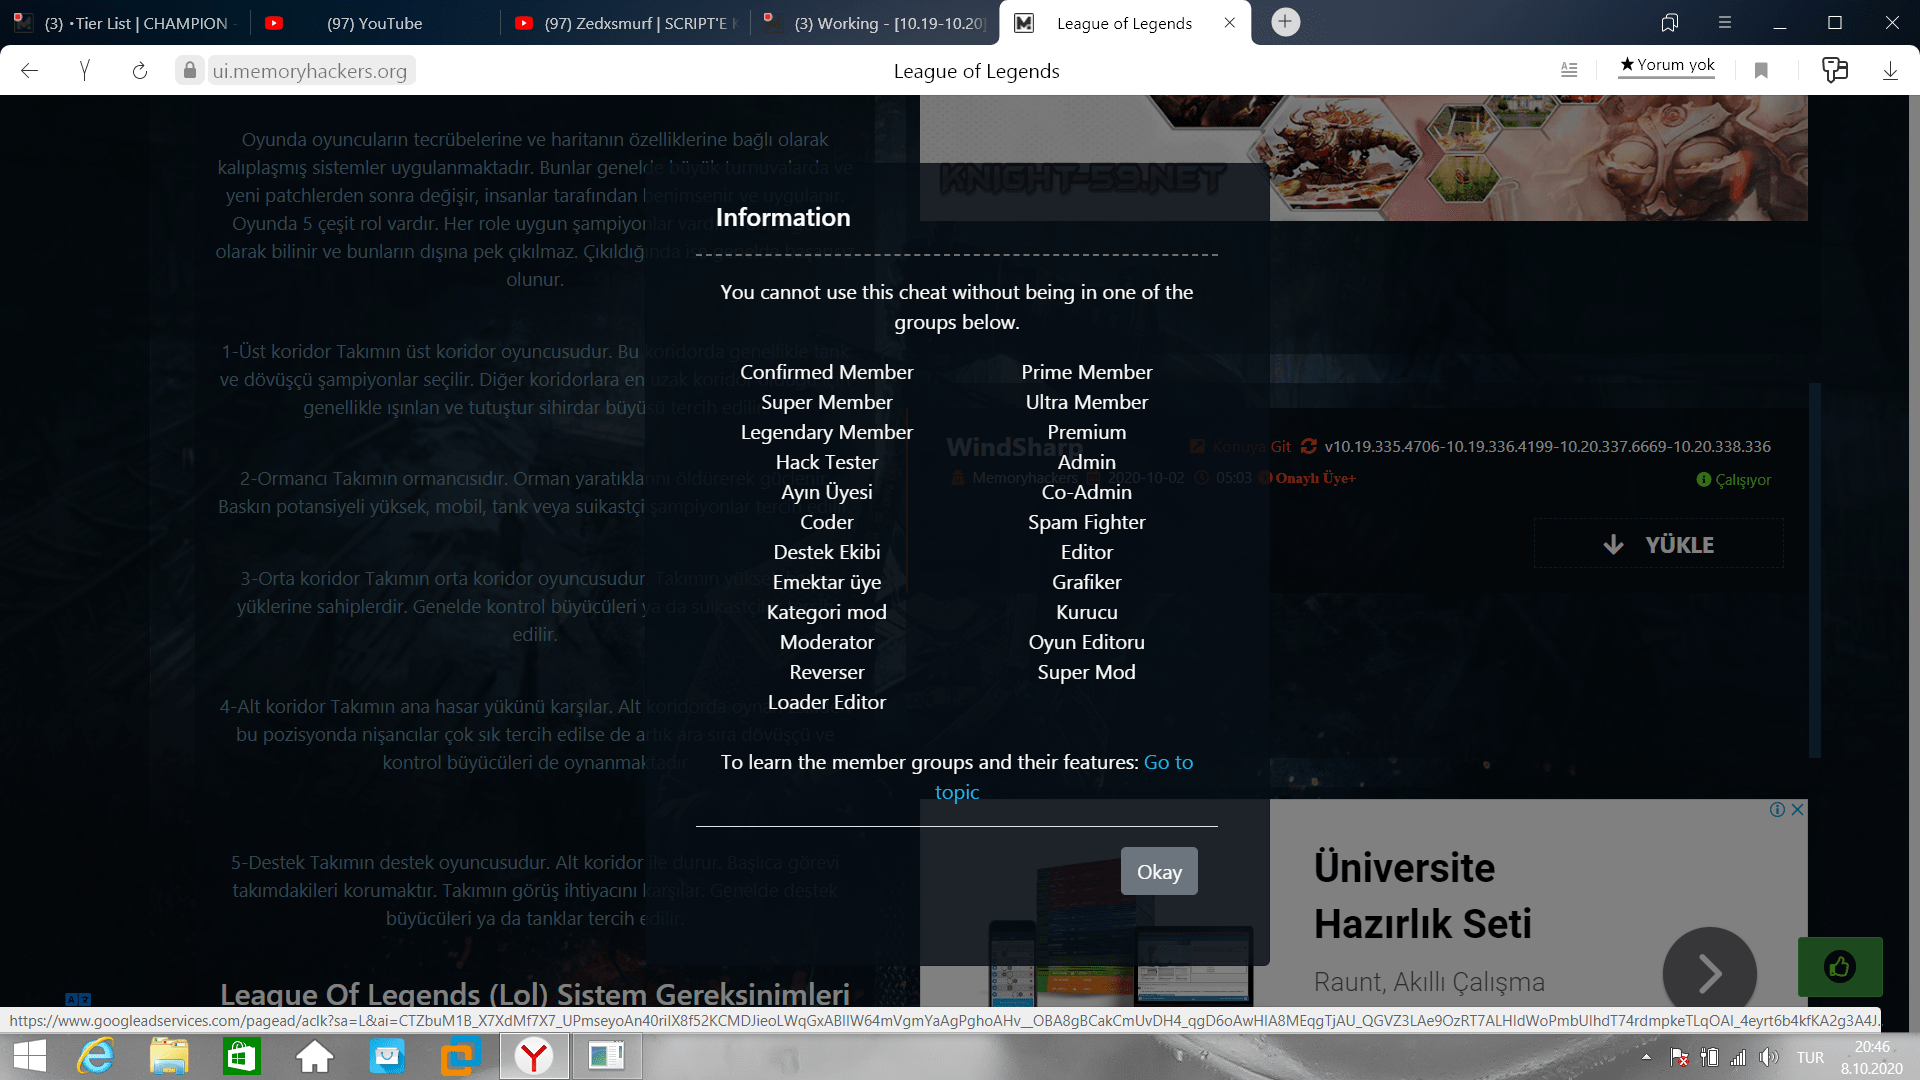Open reader mode icon in address bar
Screen dimensions: 1920x1080
1569,70
